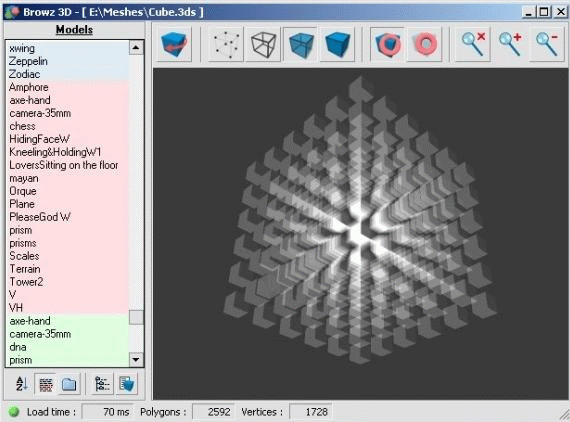570x422 pixels.
Task: Toggle the cube with ring overlay button
Action: click(387, 44)
